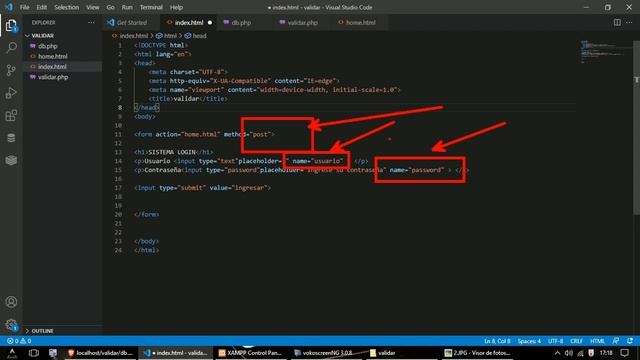
Task: Open the Run menu
Action: click(x=127, y=7)
